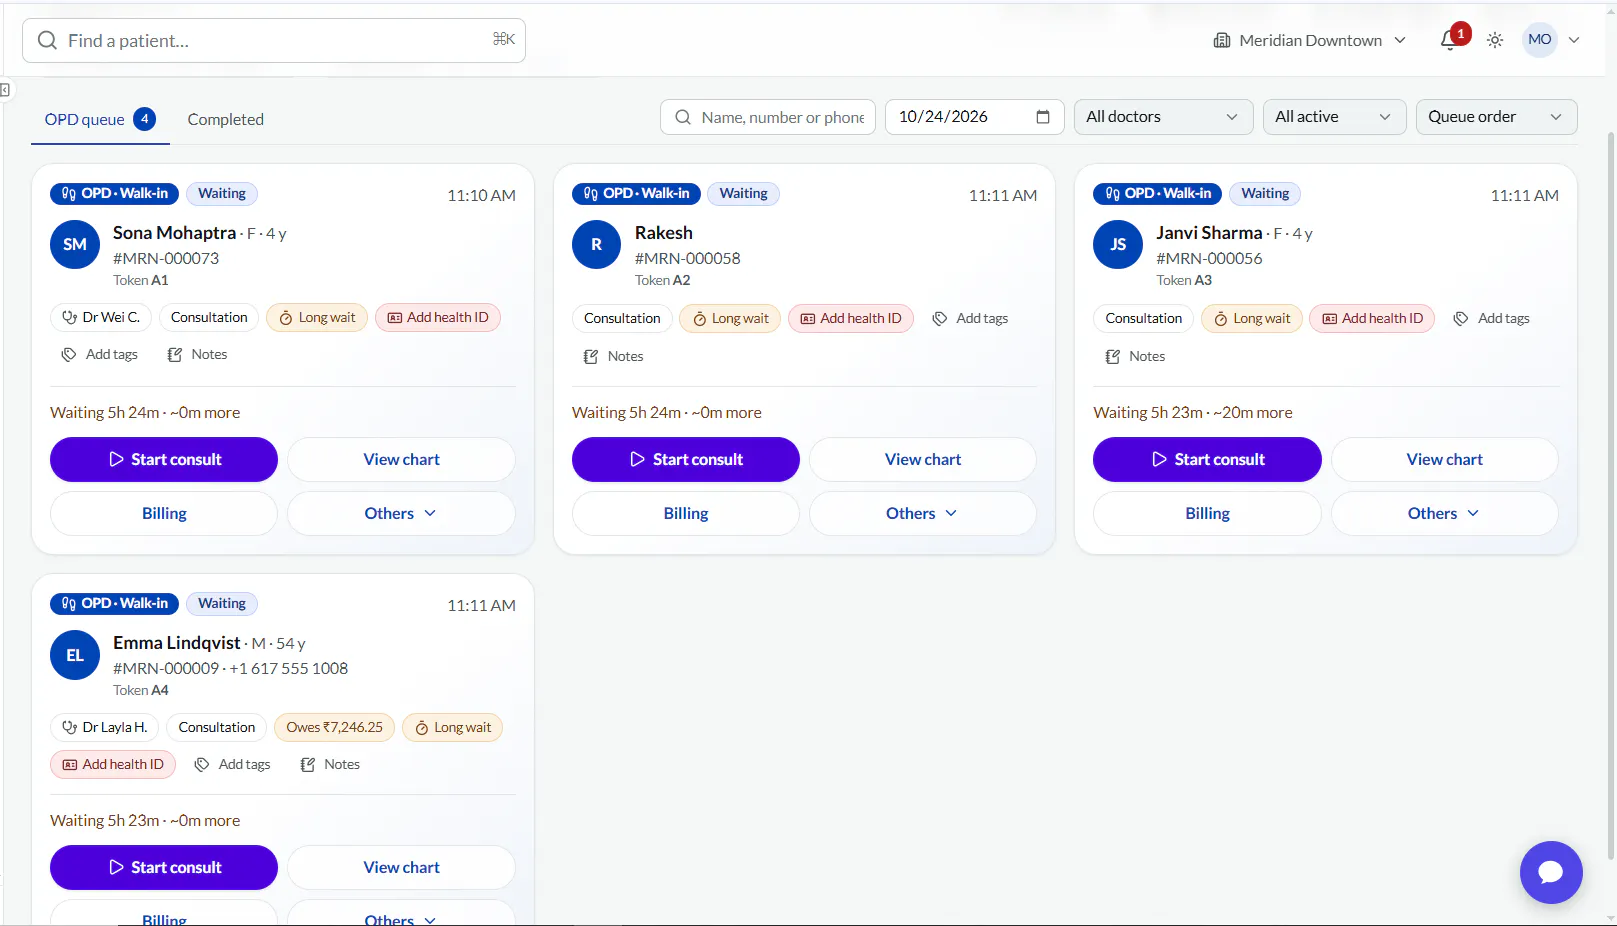Open the All active status dropdown
Screen dimensions: 1617x926
coord(1334,117)
